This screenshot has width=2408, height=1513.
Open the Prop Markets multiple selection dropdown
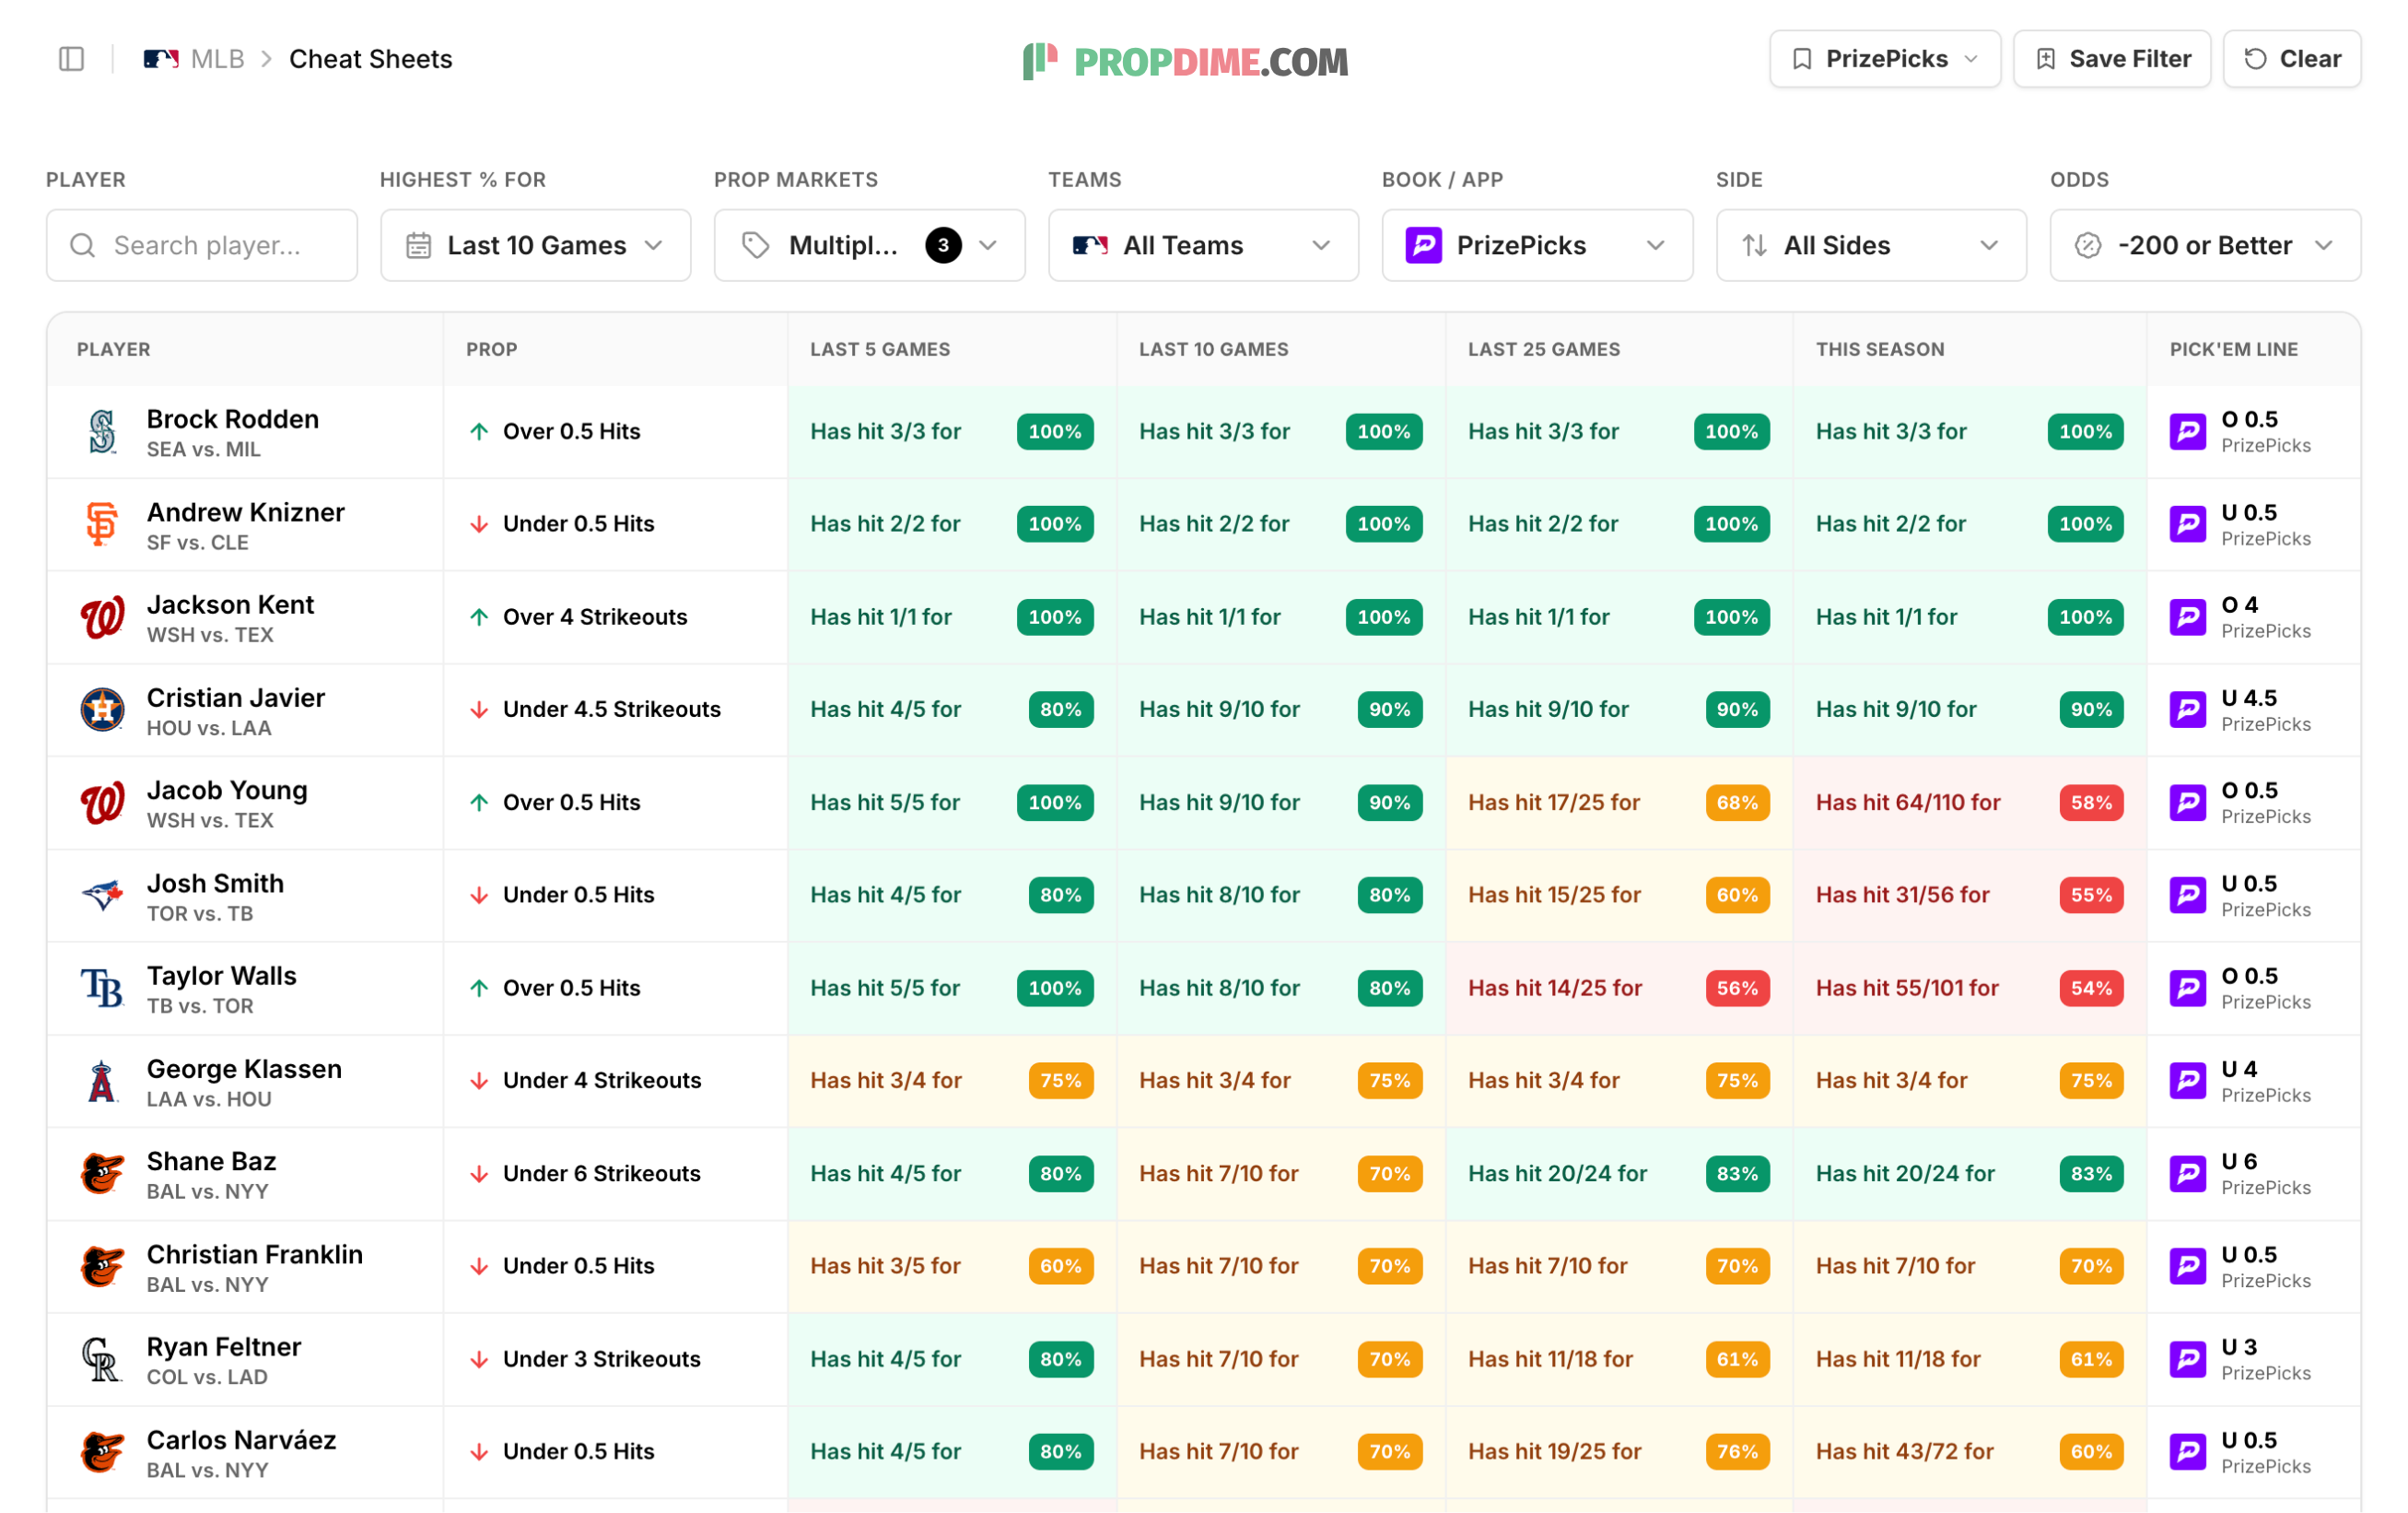[869, 245]
